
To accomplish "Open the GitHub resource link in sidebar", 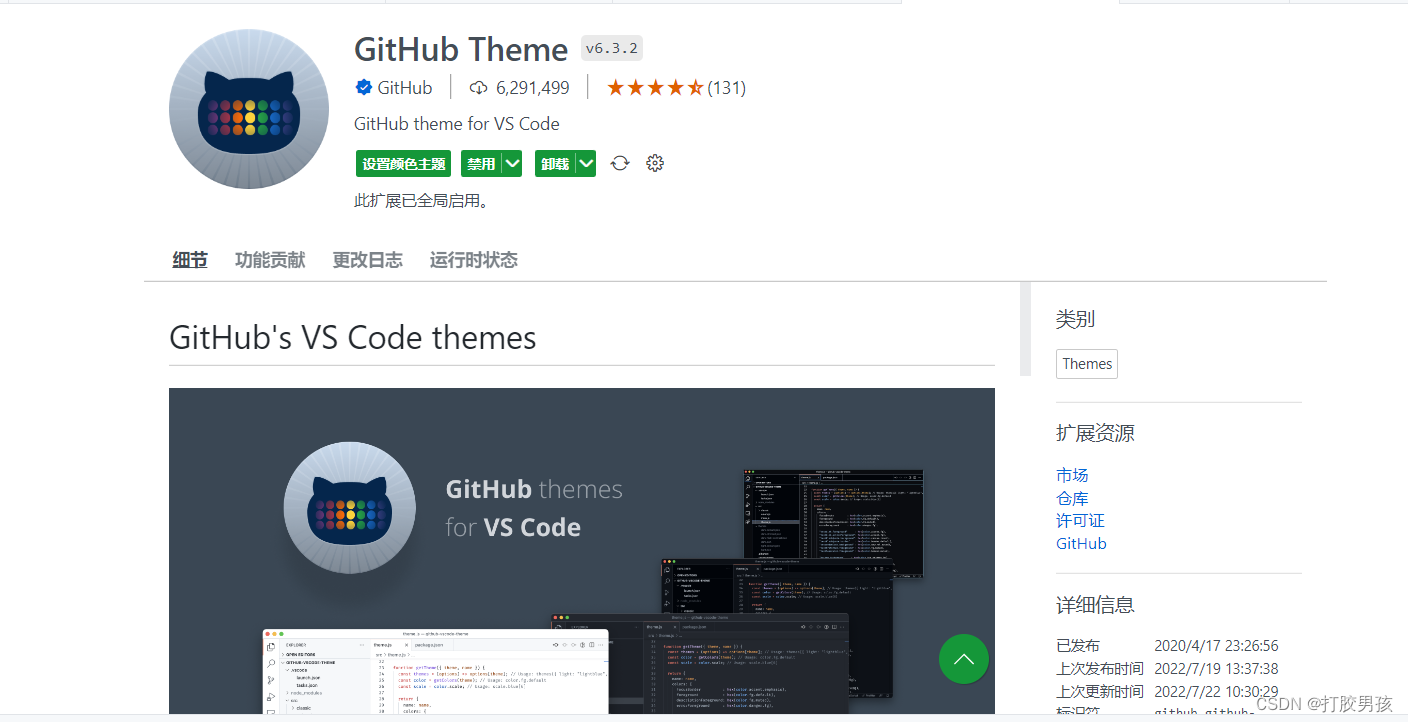I will [1081, 544].
